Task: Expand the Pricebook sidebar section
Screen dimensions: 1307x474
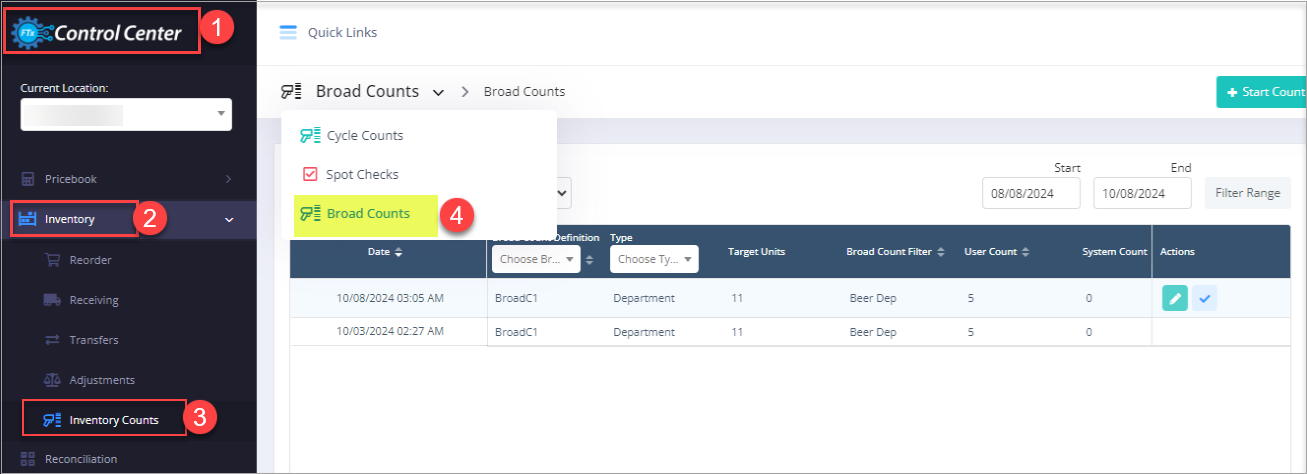Action: point(228,179)
